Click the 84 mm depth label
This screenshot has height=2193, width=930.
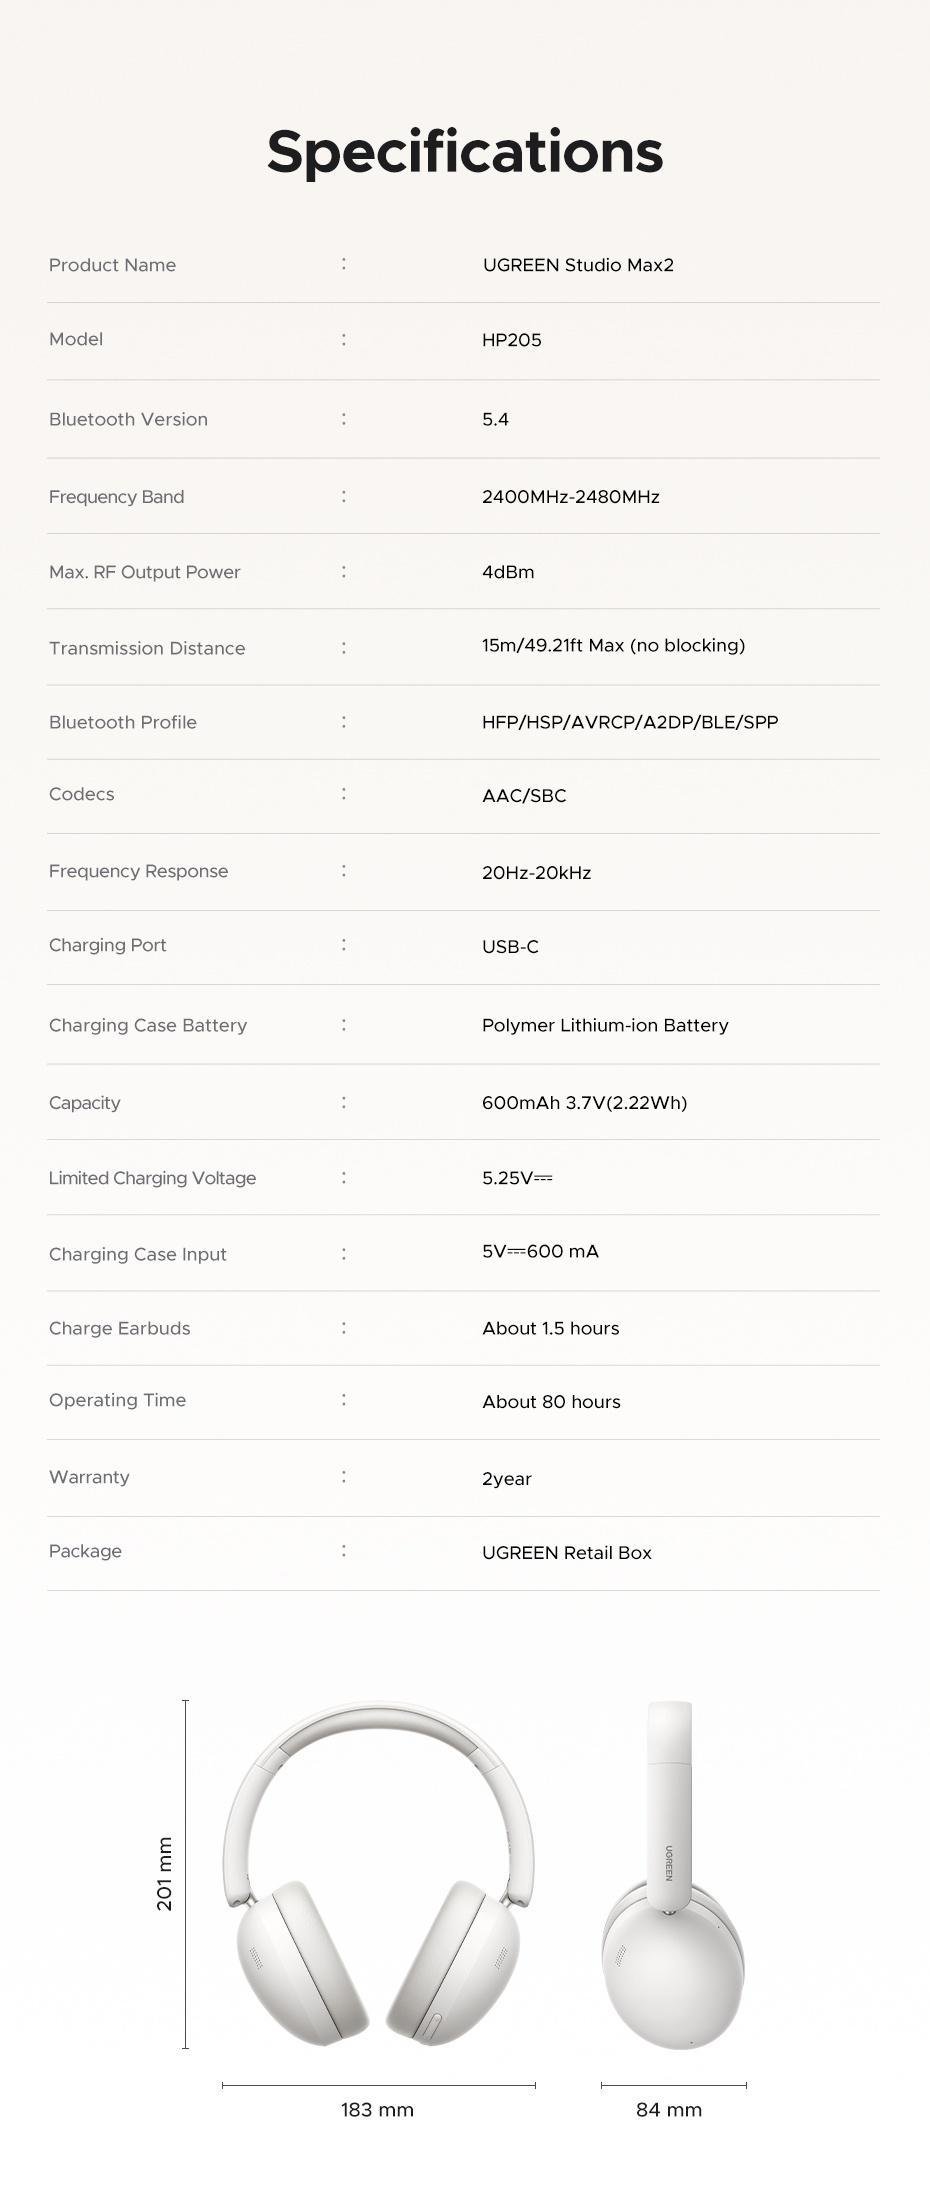click(669, 2109)
